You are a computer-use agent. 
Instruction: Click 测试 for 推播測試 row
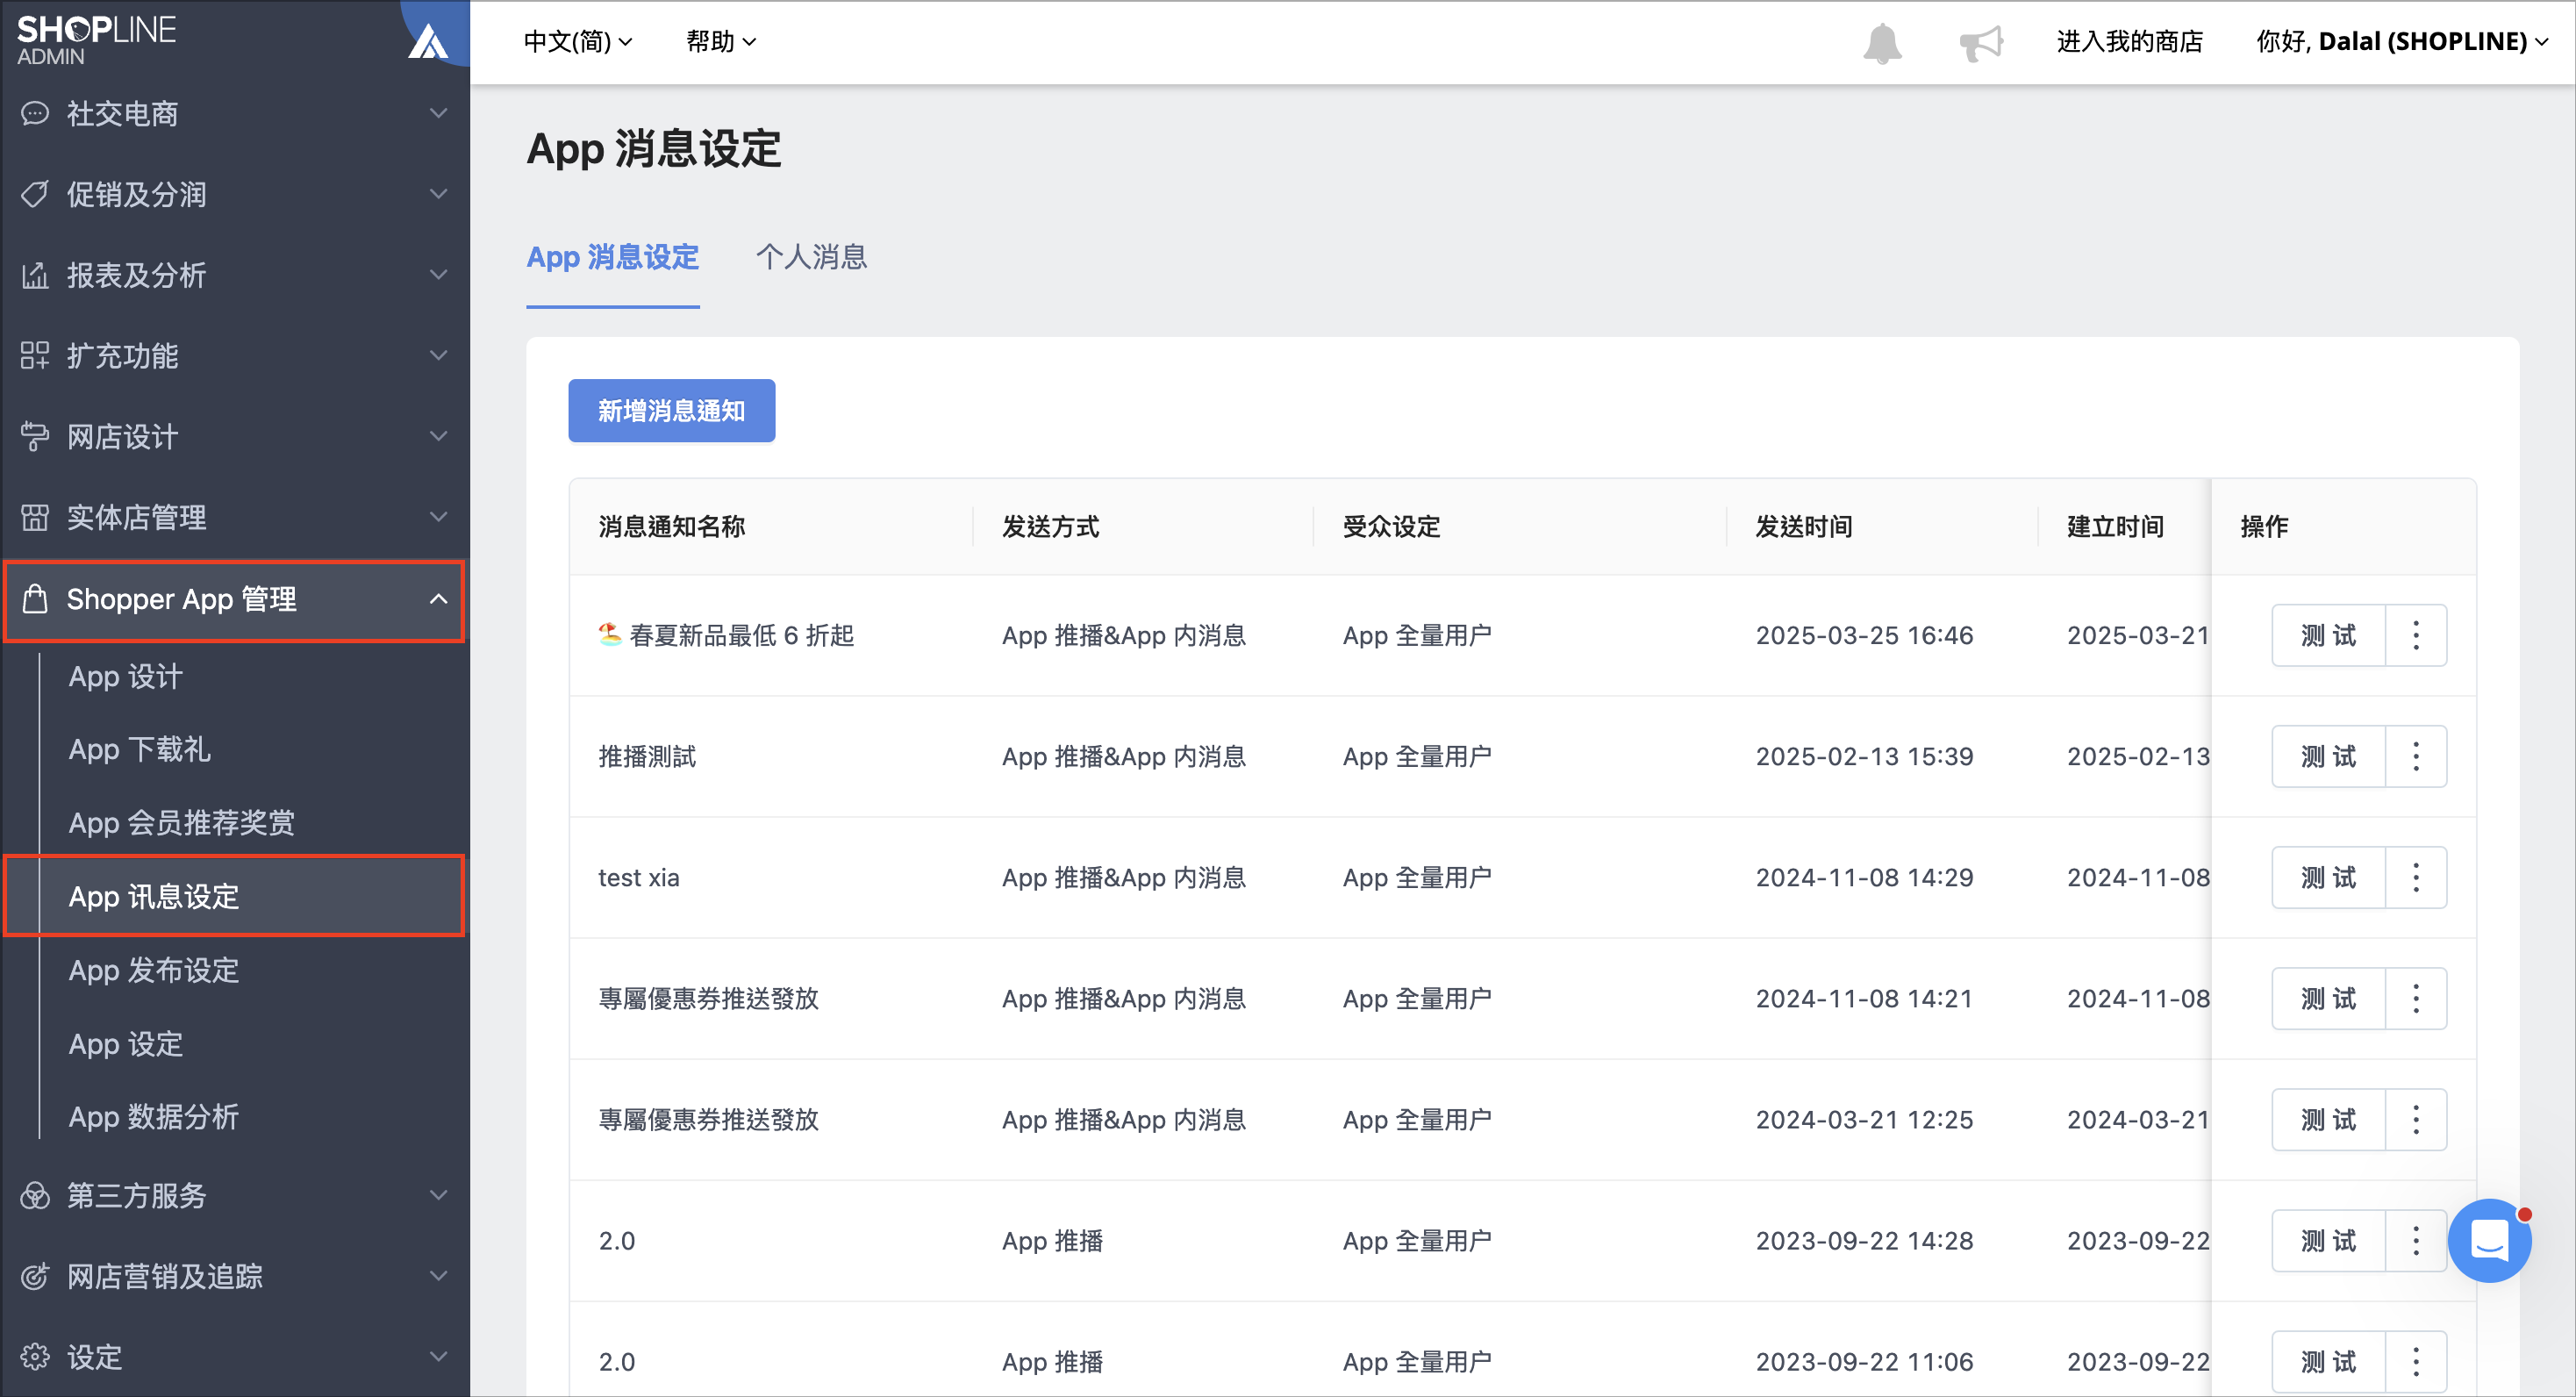pyautogui.click(x=2328, y=756)
